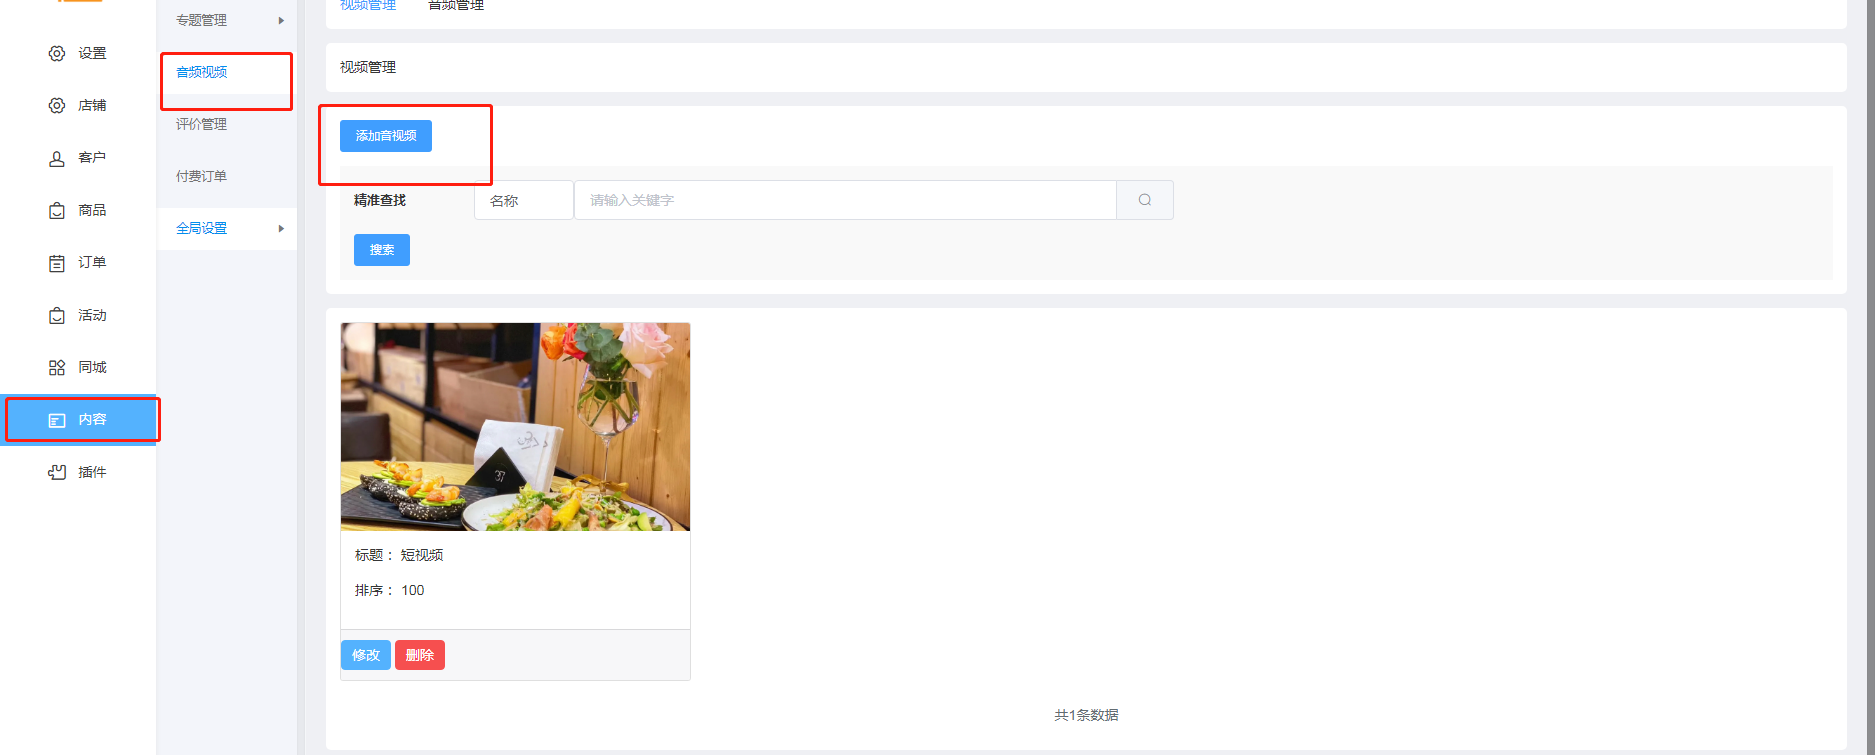Open the 客户 customer person icon
The height and width of the screenshot is (755, 1875).
point(57,158)
